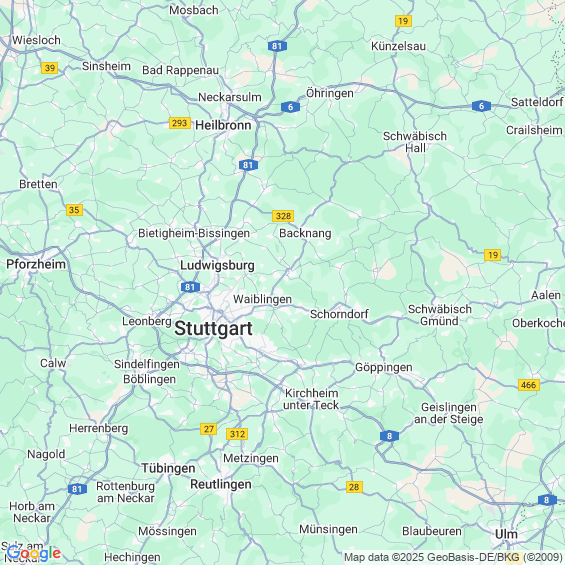Select the A6 shield near Öhringen
Image resolution: width=565 pixels, height=565 pixels.
[x=290, y=107]
